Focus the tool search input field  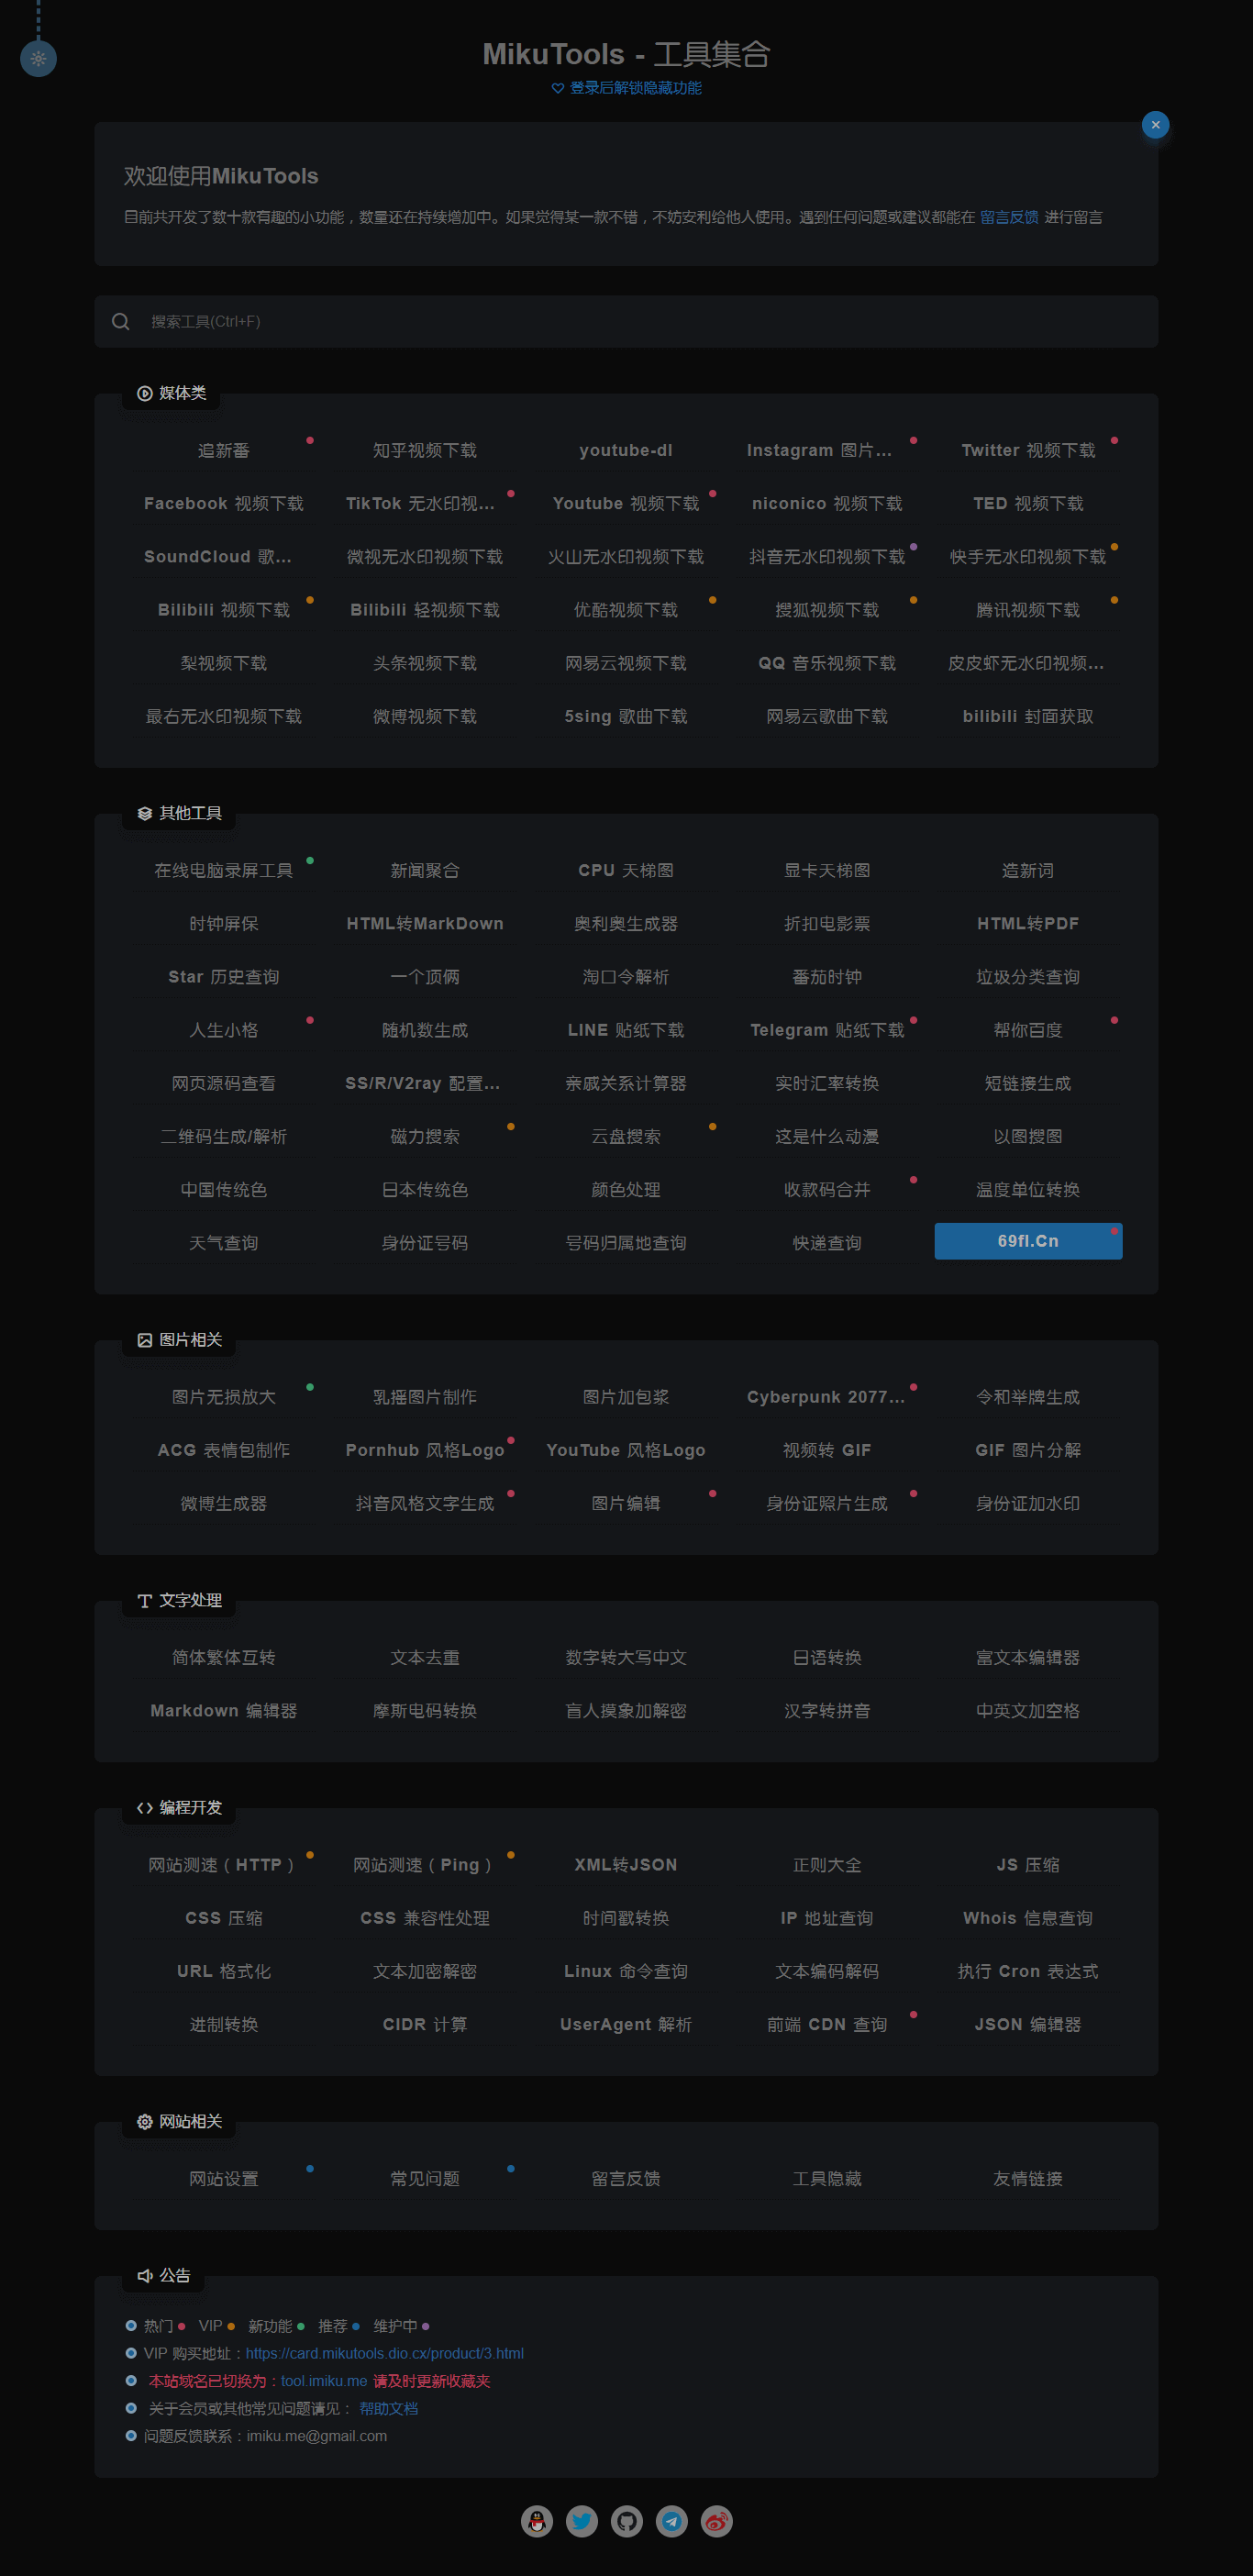(x=626, y=322)
